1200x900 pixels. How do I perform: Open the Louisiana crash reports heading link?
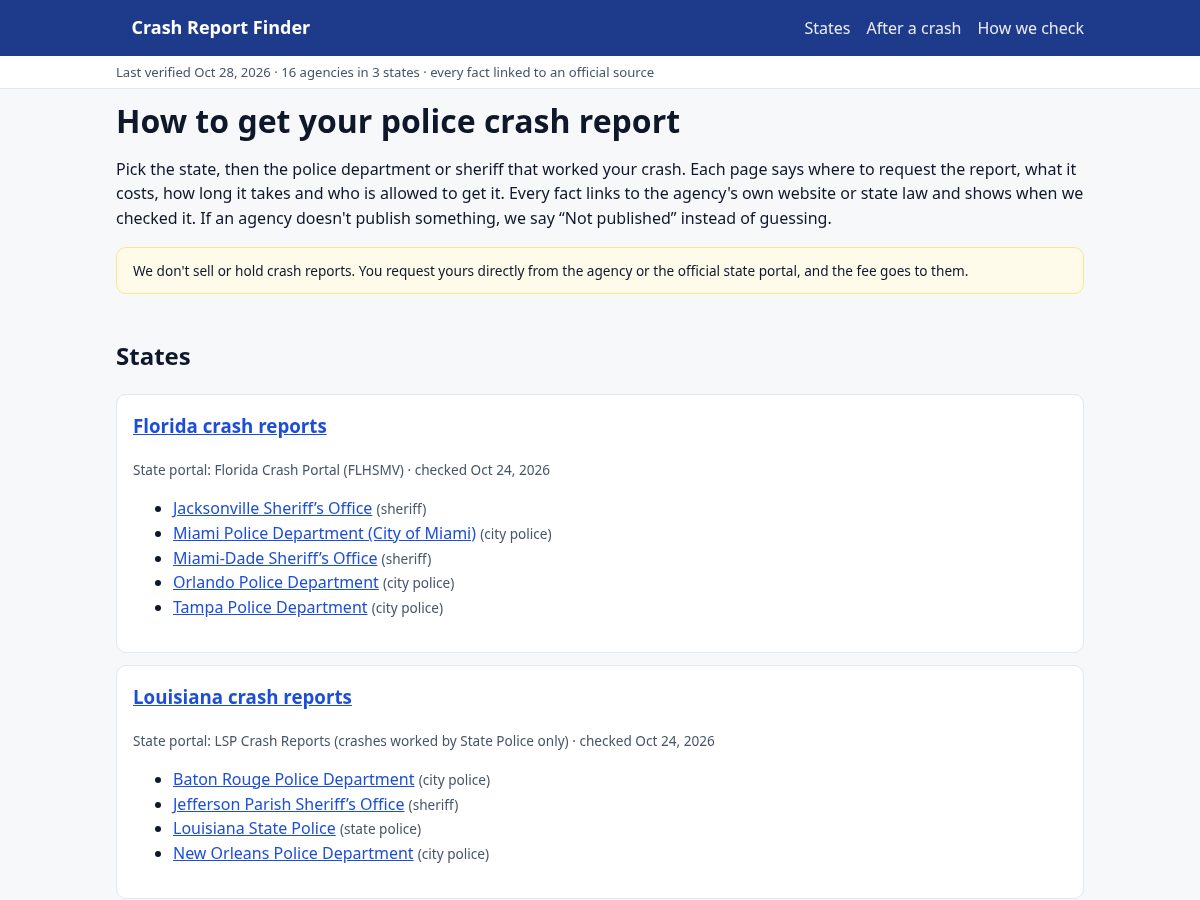242,697
